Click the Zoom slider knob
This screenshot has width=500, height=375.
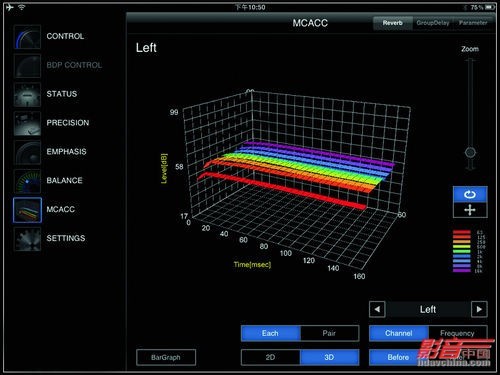470,153
